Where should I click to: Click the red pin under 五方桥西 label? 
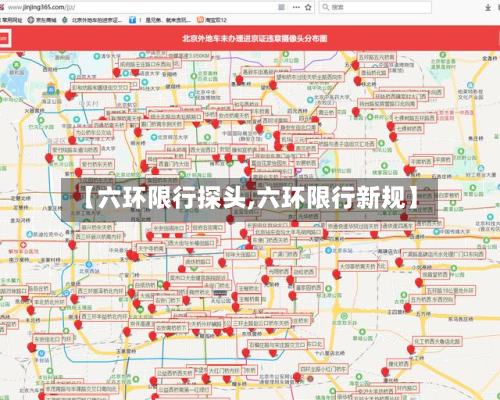pos(407,307)
